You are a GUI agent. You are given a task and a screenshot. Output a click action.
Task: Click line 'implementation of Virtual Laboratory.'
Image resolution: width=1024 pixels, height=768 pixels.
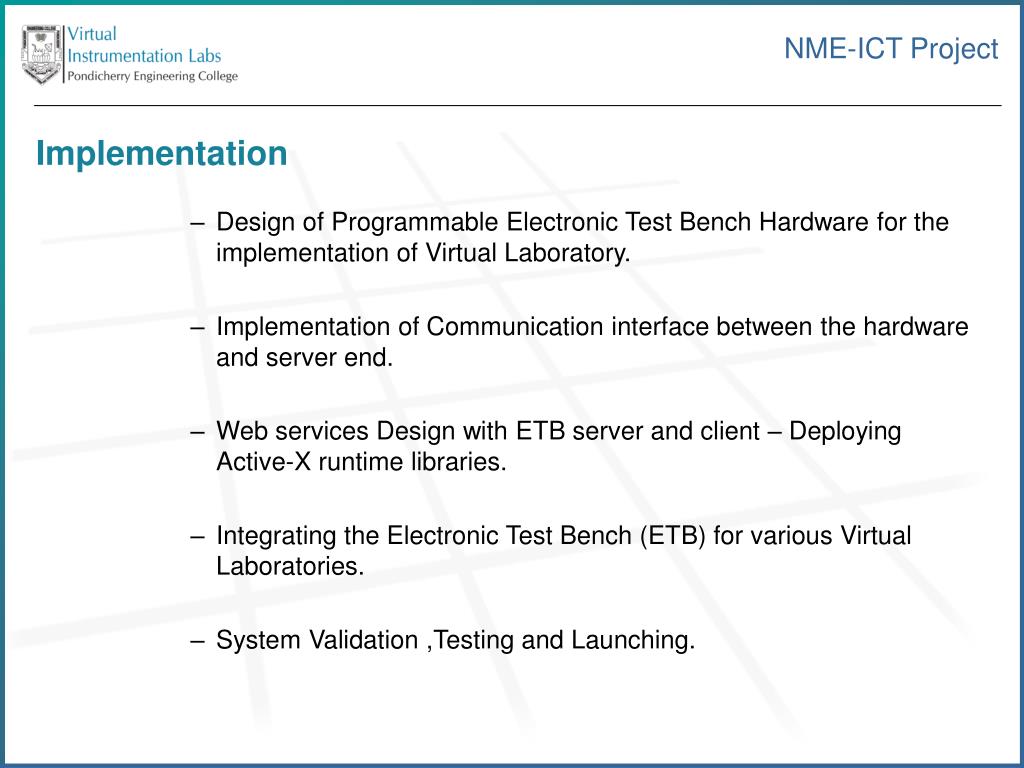423,253
